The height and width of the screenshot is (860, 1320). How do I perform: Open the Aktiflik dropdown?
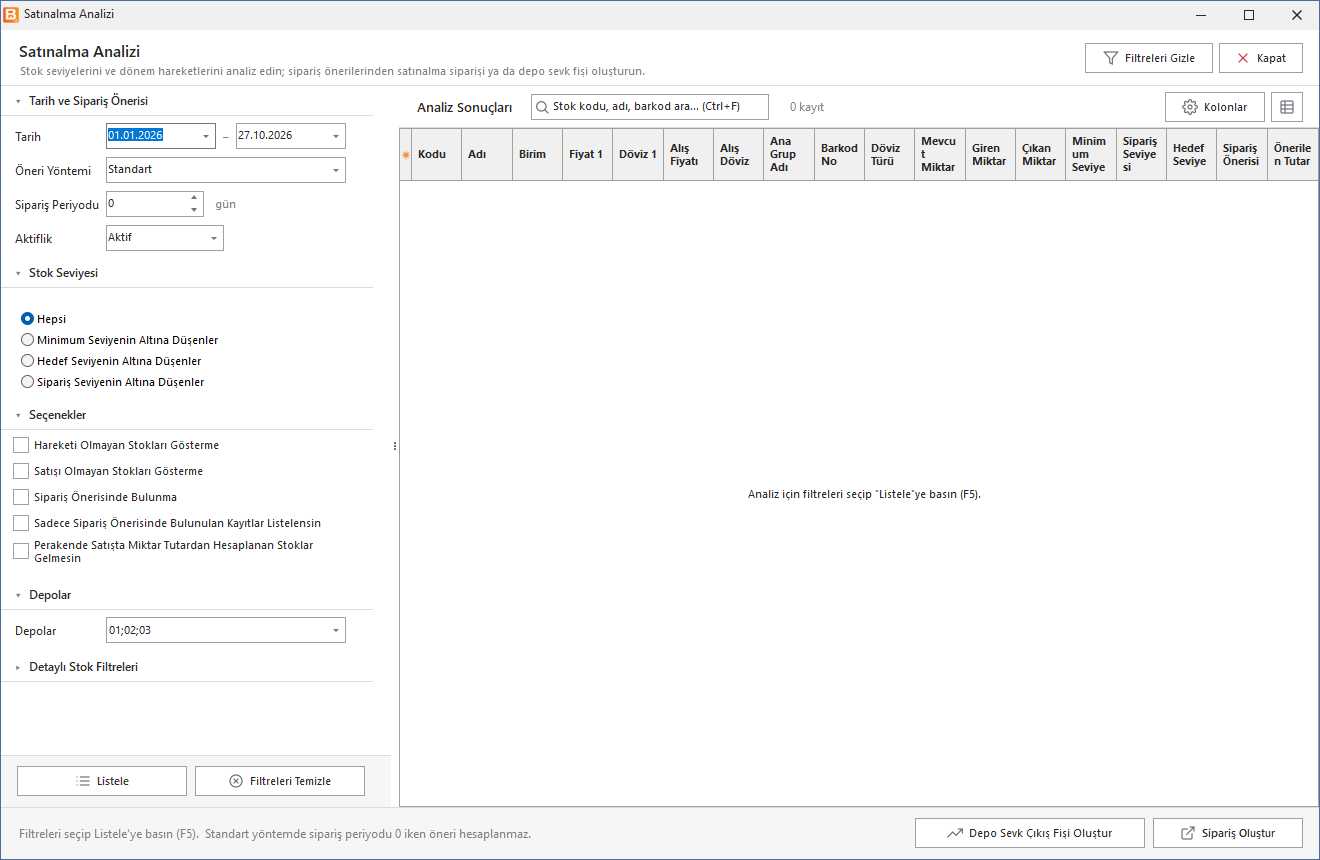click(214, 238)
